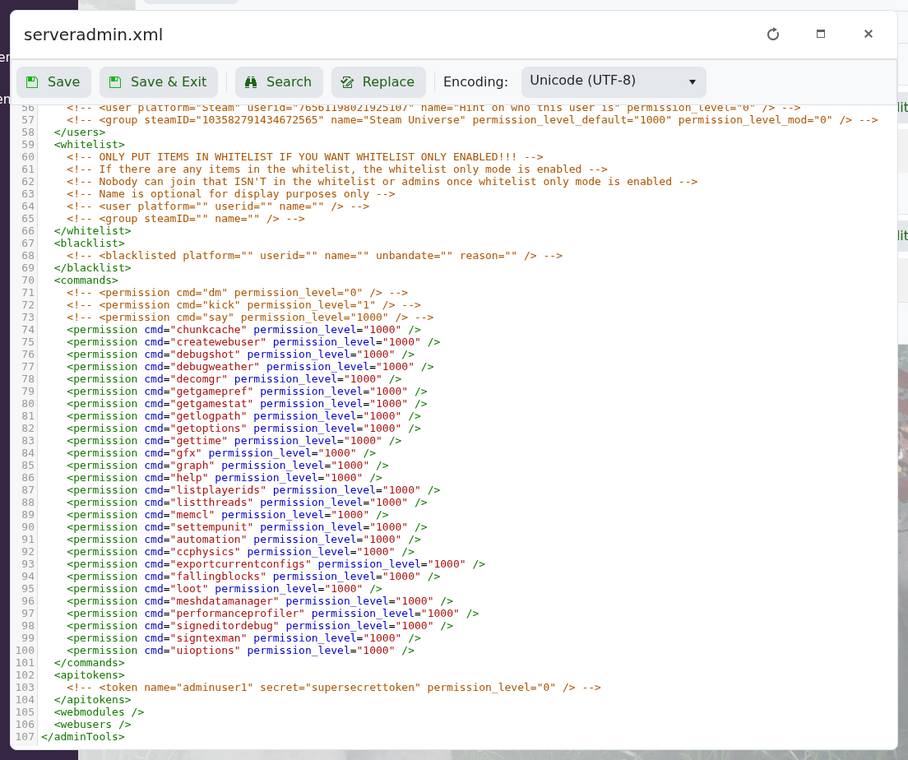
Task: Click the "help" permission line
Action: pos(225,478)
